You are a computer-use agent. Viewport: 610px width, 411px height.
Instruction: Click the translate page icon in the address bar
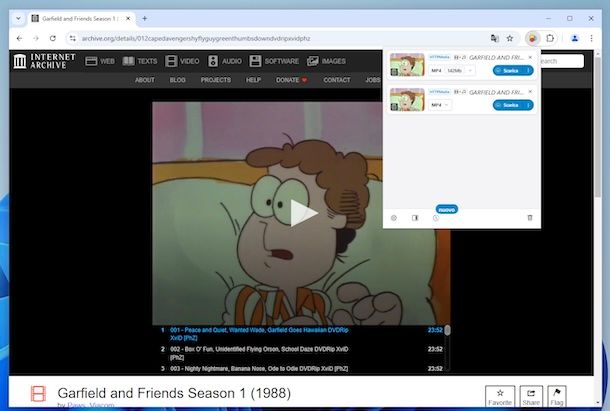pyautogui.click(x=494, y=38)
